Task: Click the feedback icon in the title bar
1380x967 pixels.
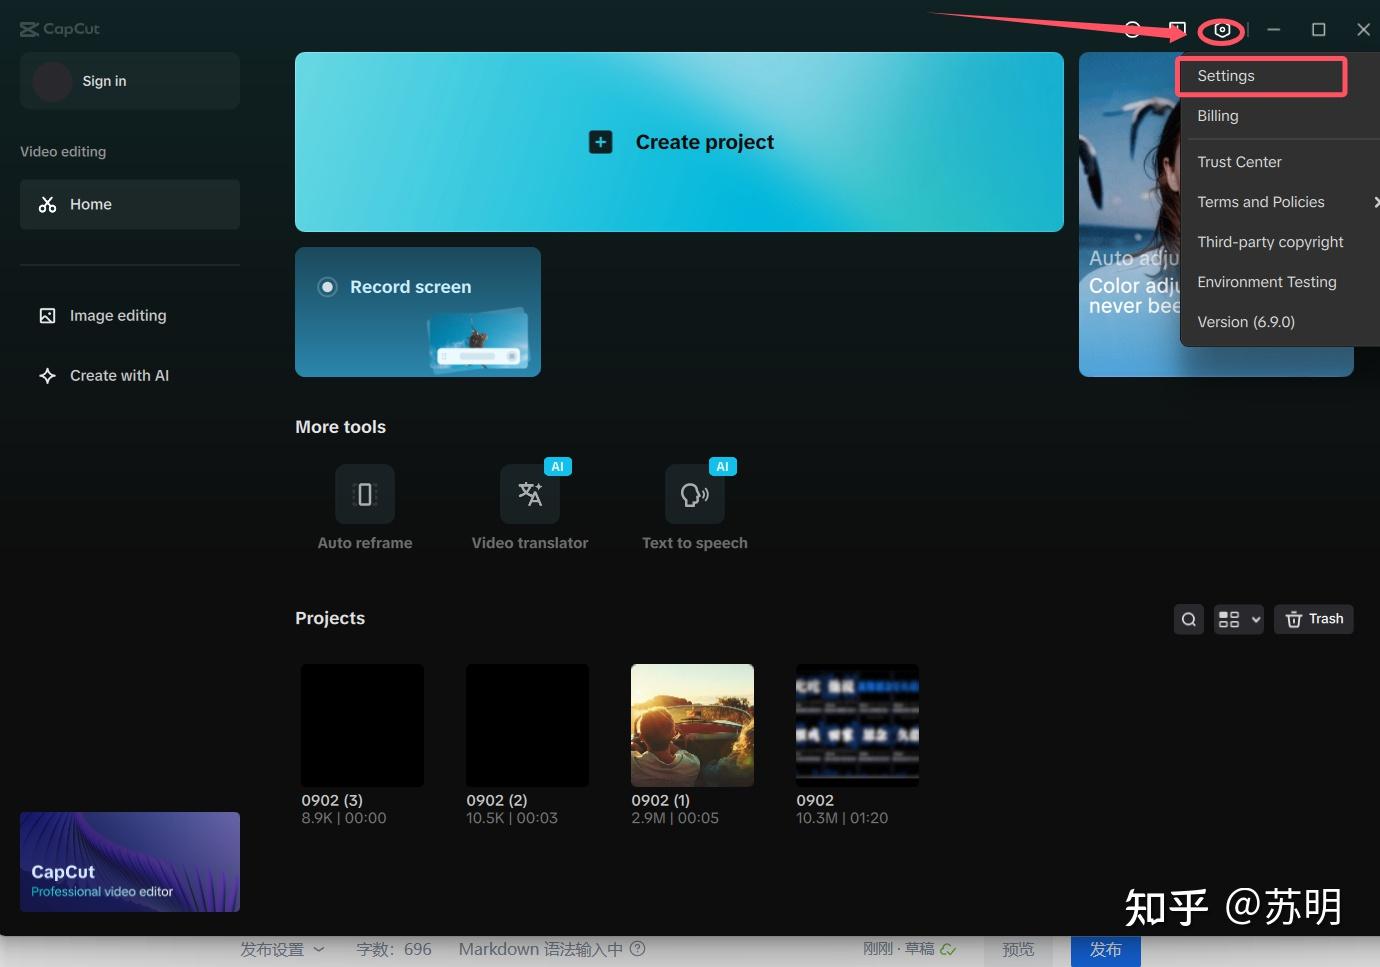Action: [x=1178, y=30]
